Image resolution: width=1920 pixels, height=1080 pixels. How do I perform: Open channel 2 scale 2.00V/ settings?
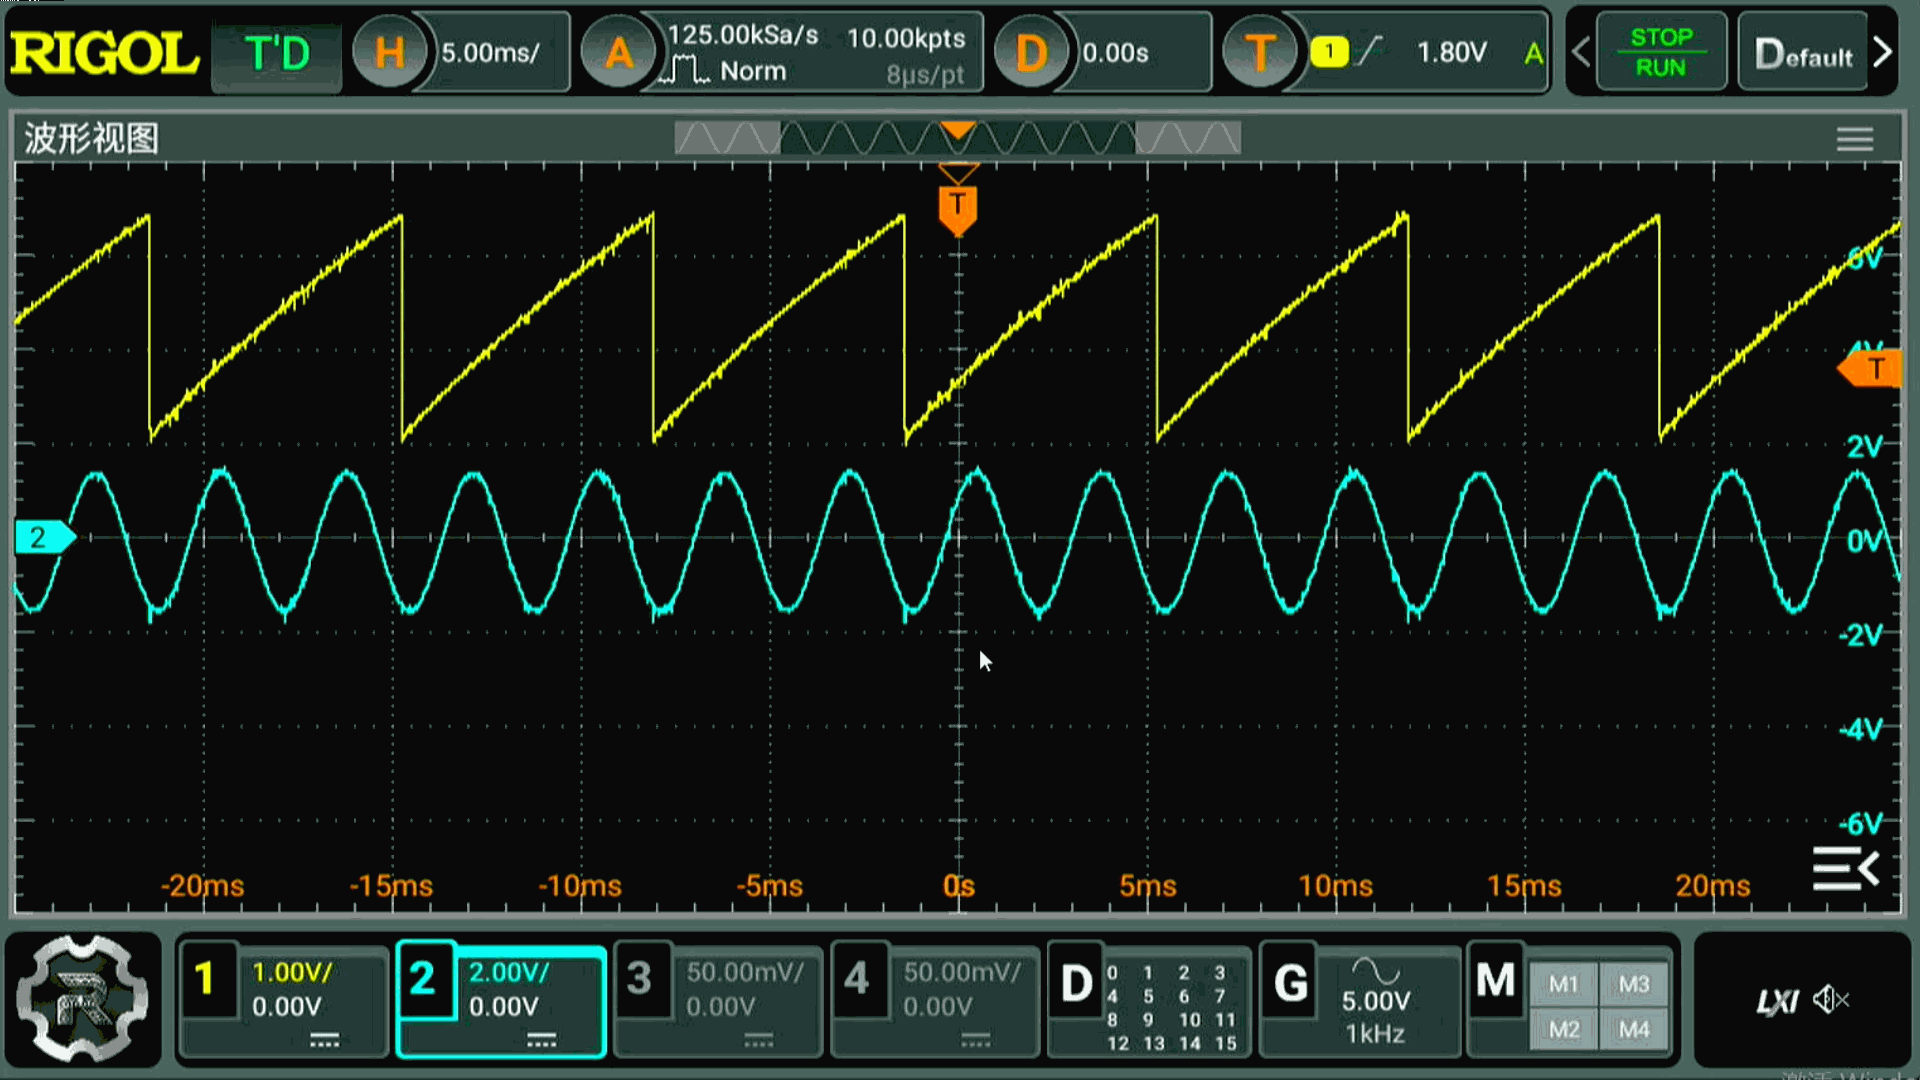pyautogui.click(x=509, y=972)
